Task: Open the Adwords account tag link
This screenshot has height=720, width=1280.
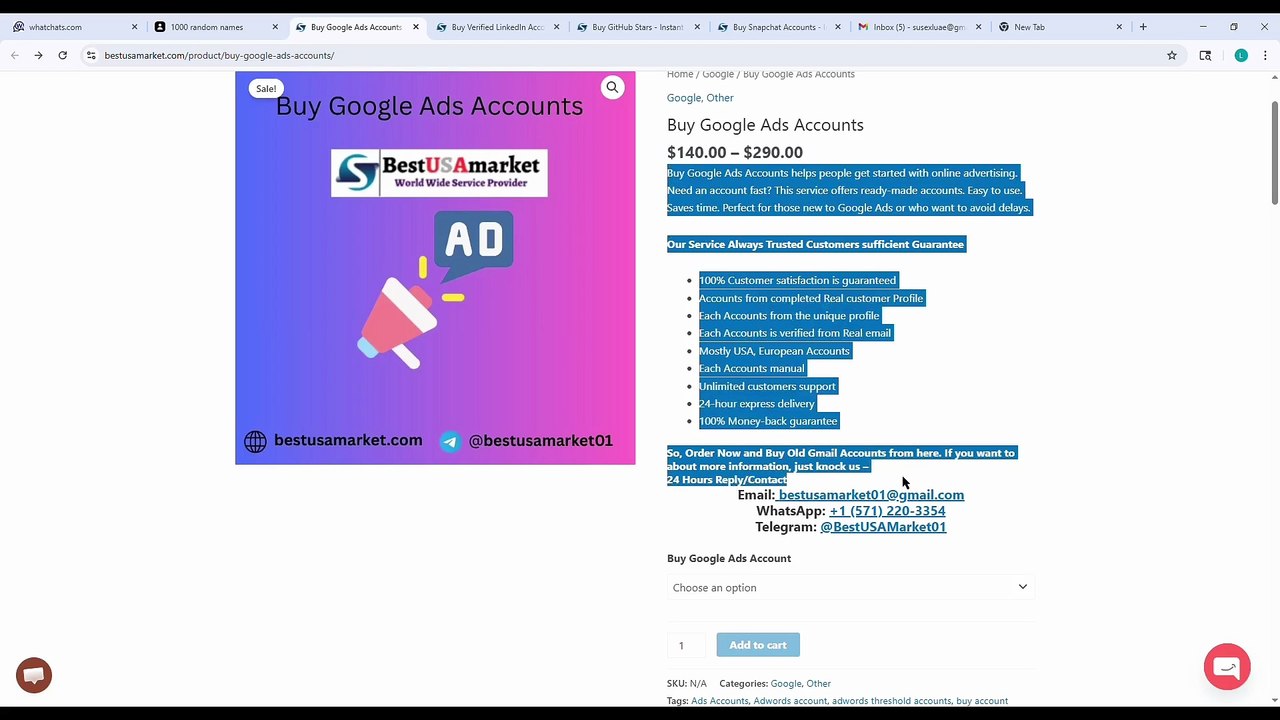Action: (x=790, y=701)
